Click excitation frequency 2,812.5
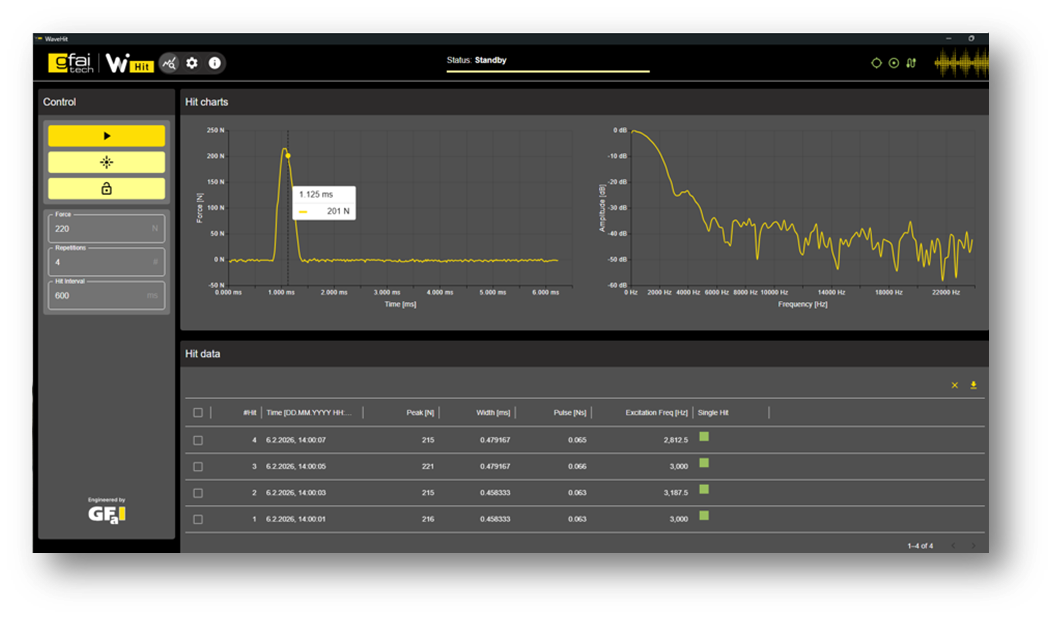Image resolution: width=1054 pixels, height=618 pixels. 676,440
